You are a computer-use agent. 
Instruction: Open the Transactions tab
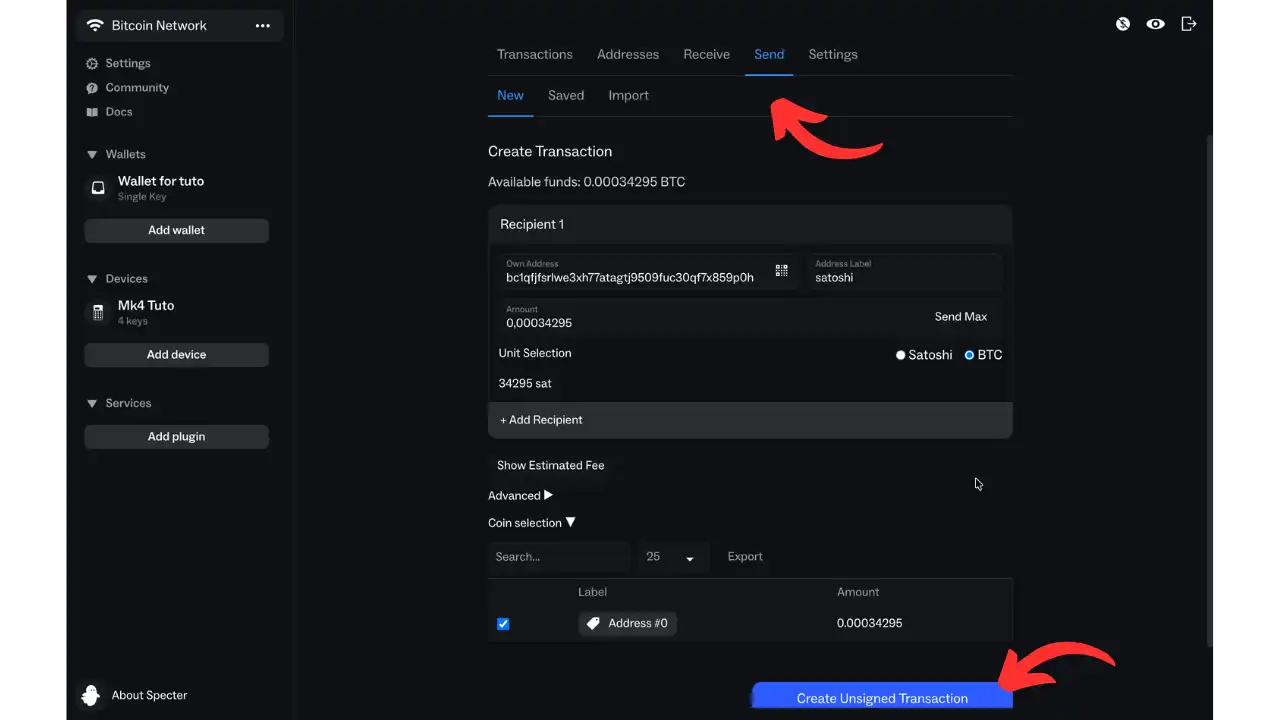coord(535,54)
